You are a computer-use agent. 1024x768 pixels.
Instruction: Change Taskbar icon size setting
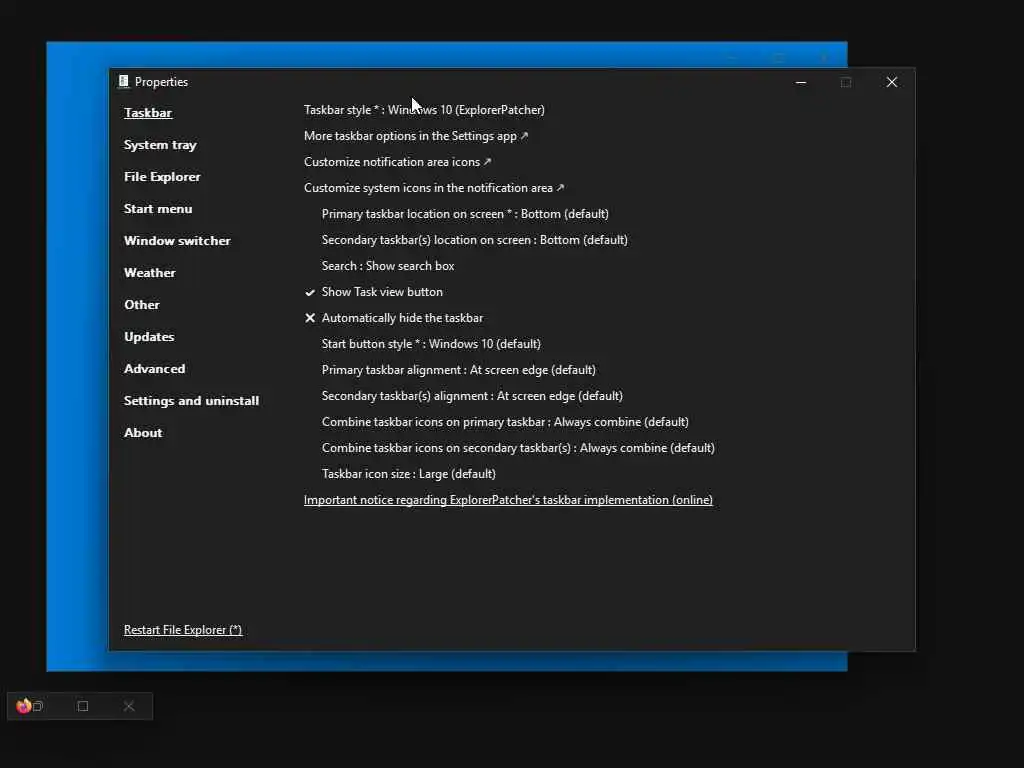(409, 474)
